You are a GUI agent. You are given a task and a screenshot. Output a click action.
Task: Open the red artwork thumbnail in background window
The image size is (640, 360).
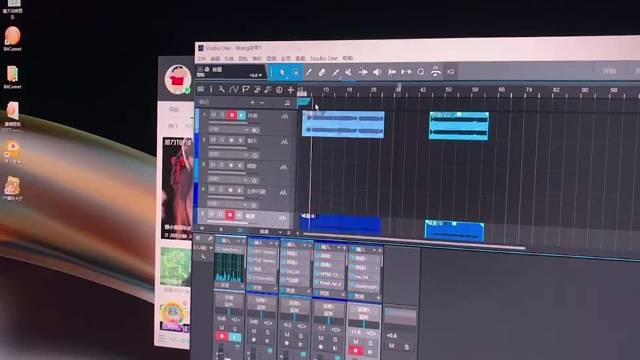coord(177,188)
